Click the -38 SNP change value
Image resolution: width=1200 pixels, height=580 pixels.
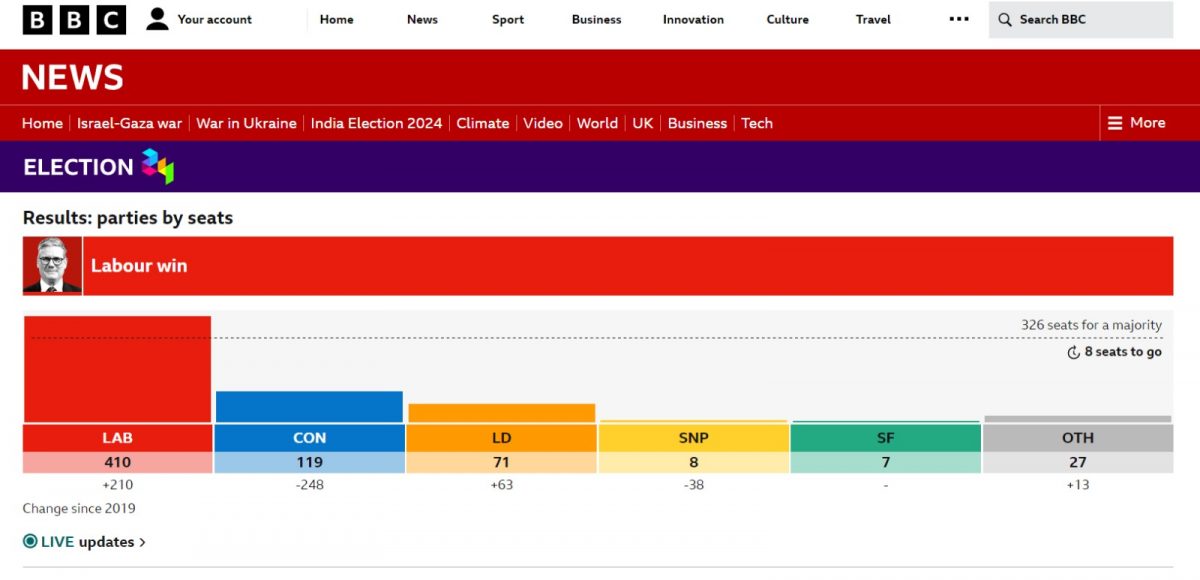[x=693, y=485]
